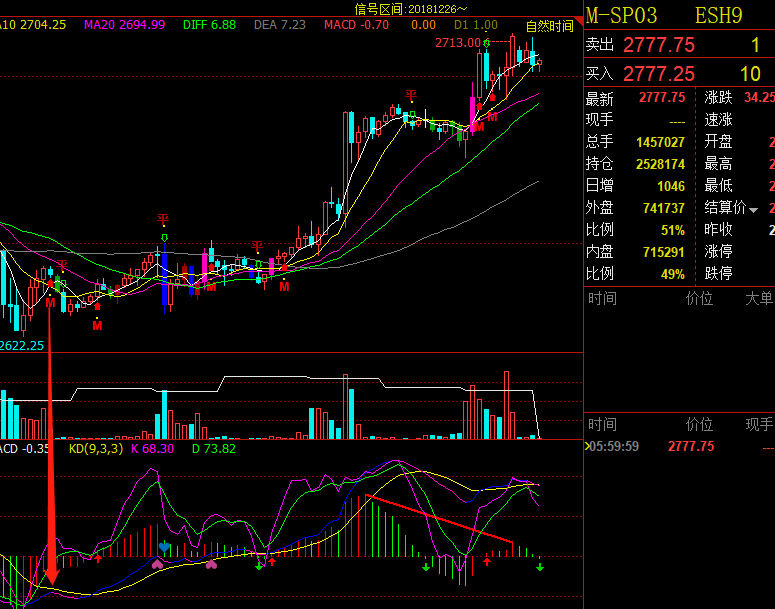Click the green DIFF 6.88 legend

210,25
